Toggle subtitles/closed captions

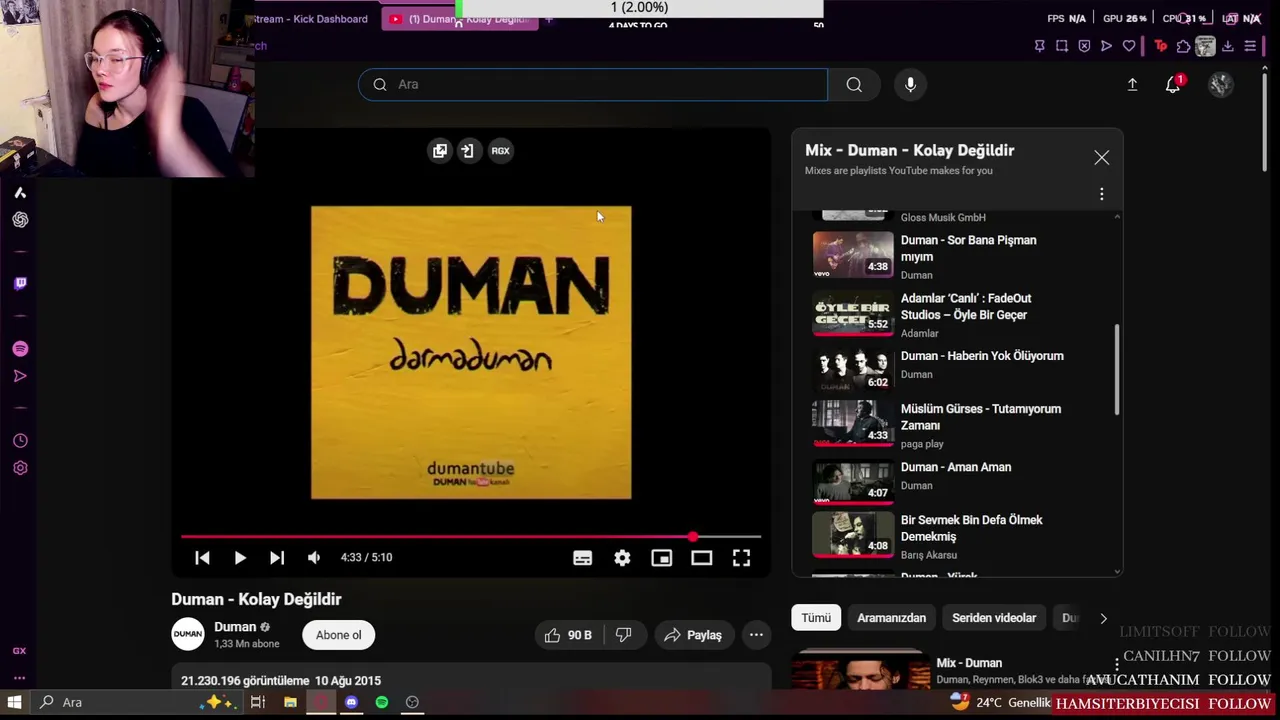click(583, 558)
